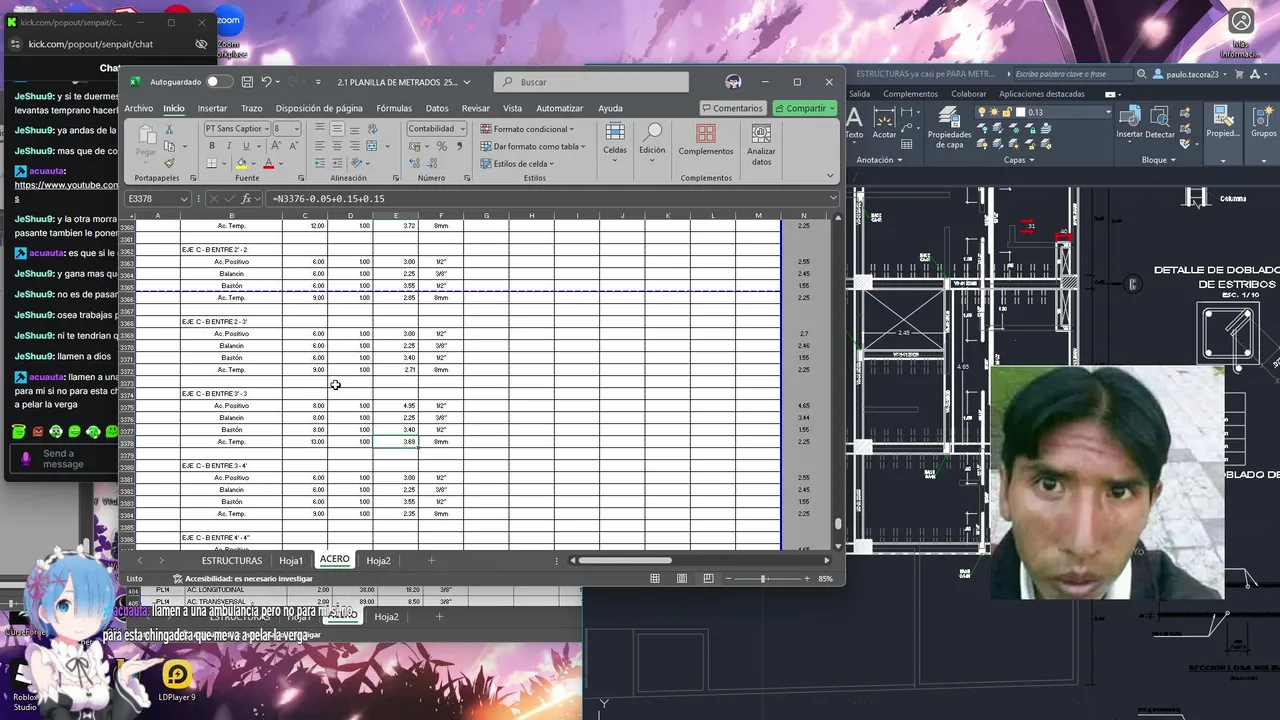Screen dimensions: 1280x720
Task: Toggle the Autoguardado switch in Excel
Action: [220, 82]
